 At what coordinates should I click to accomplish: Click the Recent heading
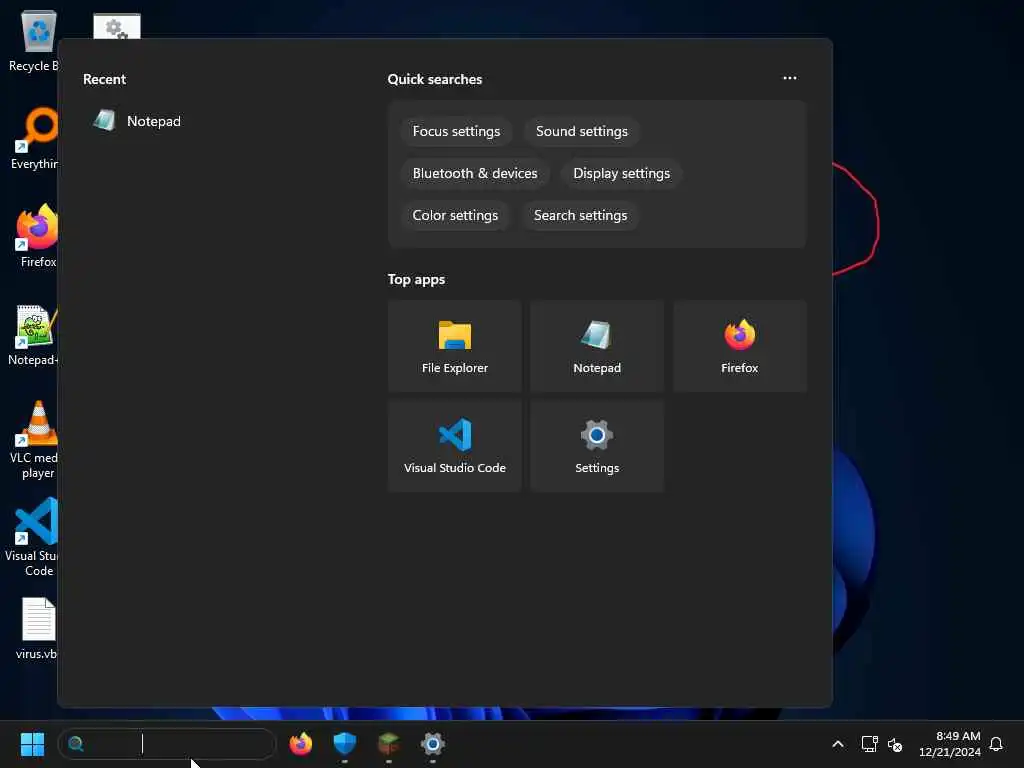point(104,79)
